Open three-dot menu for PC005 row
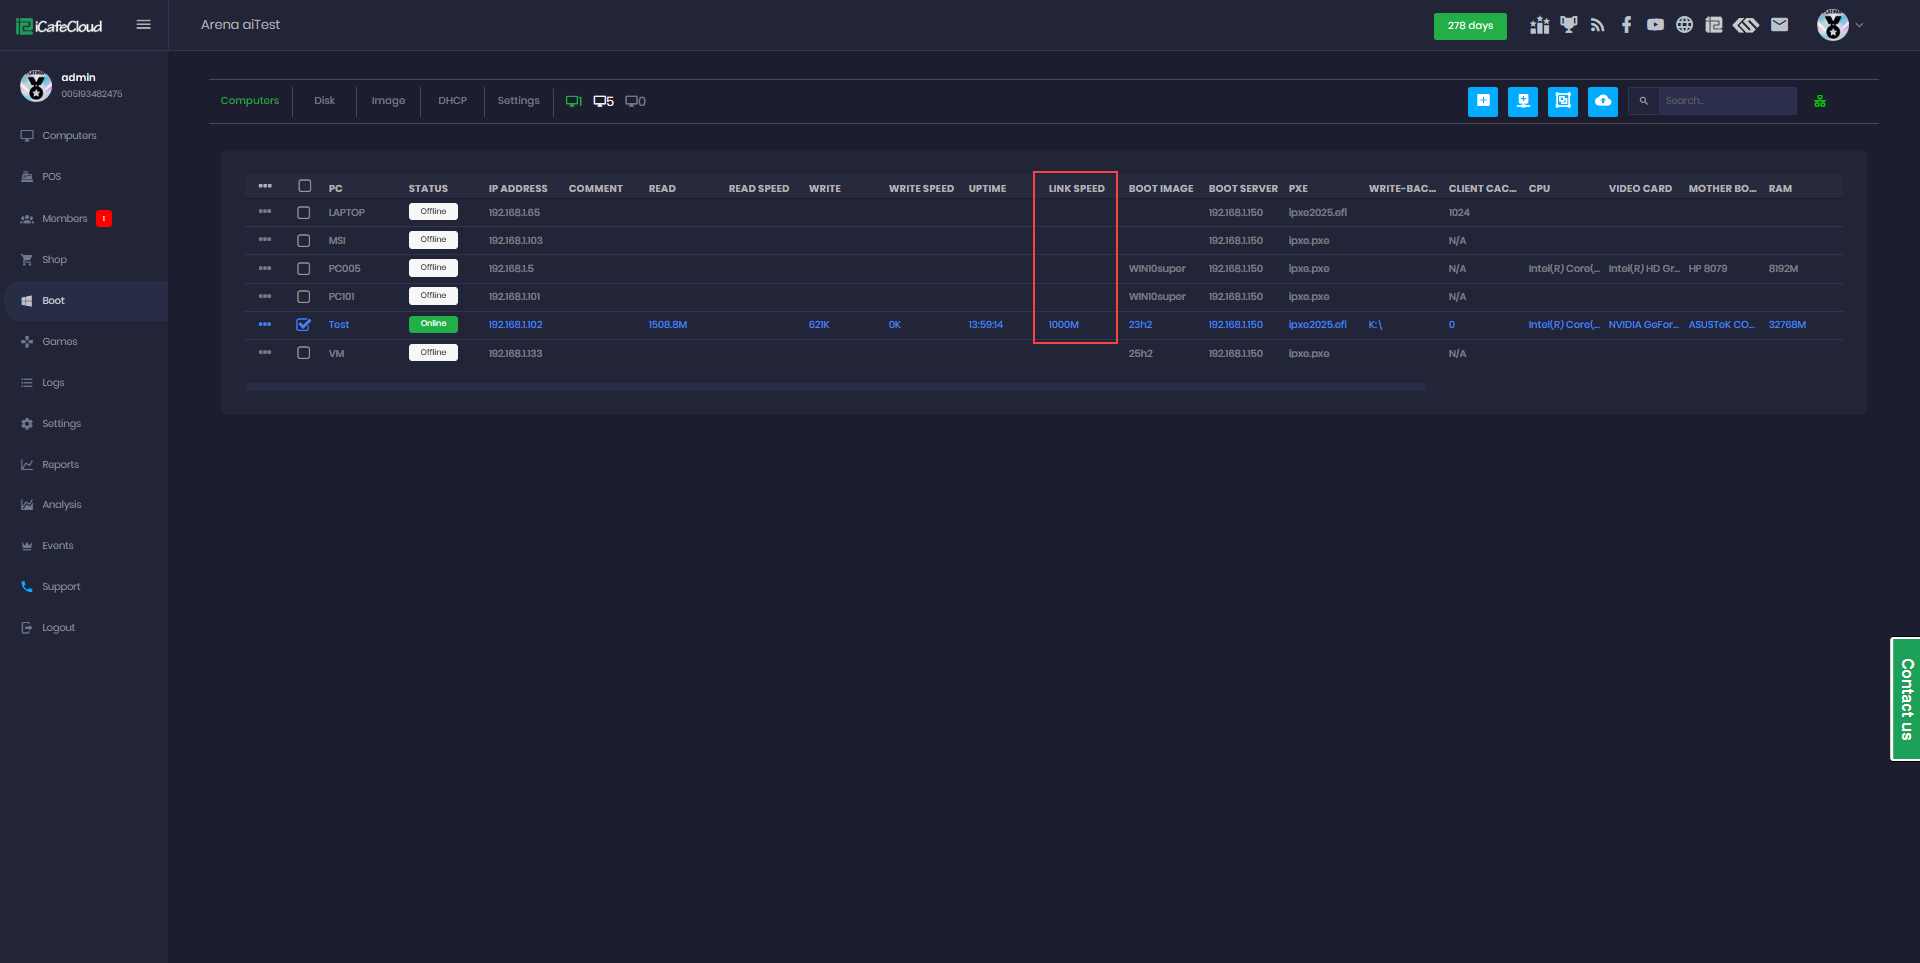Screen dimensions: 1920x963 [x=265, y=268]
